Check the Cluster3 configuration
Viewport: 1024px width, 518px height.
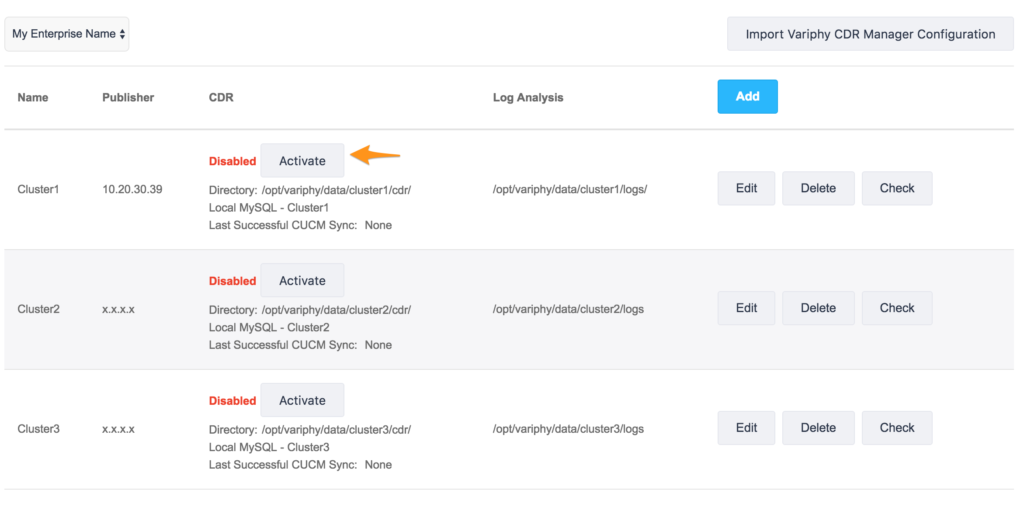897,428
